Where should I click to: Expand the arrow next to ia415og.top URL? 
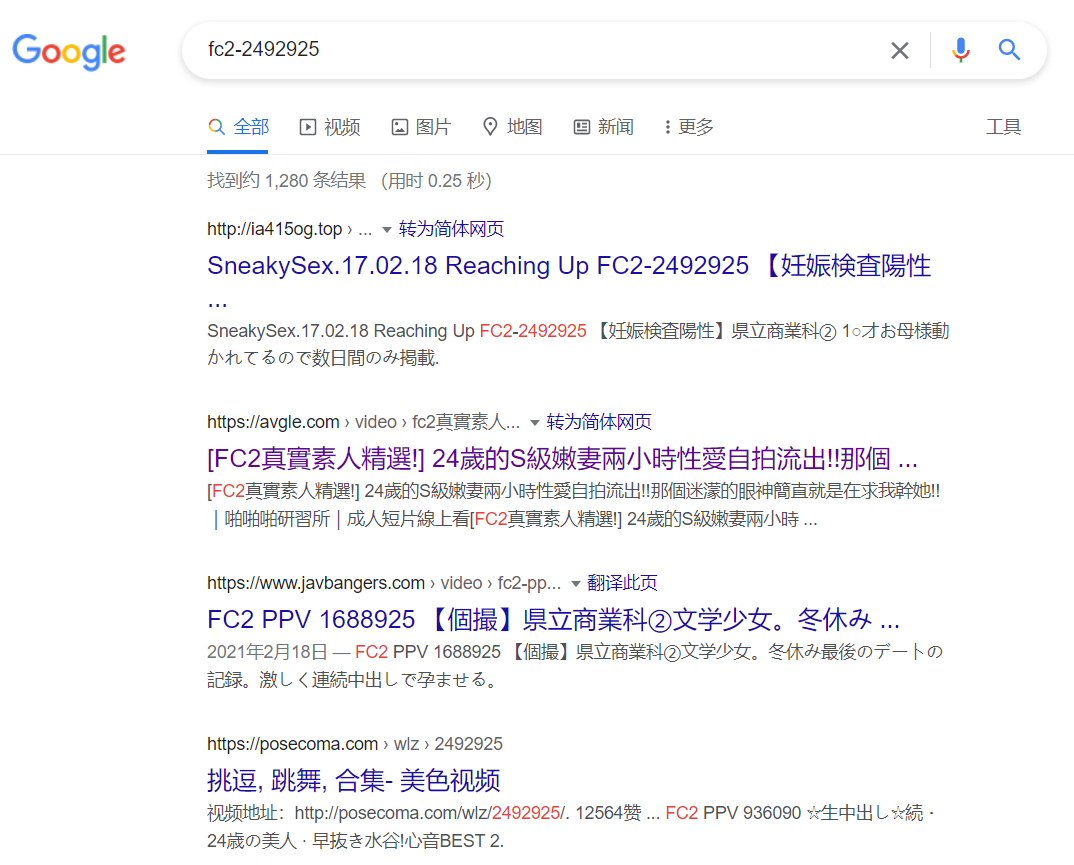(x=386, y=229)
